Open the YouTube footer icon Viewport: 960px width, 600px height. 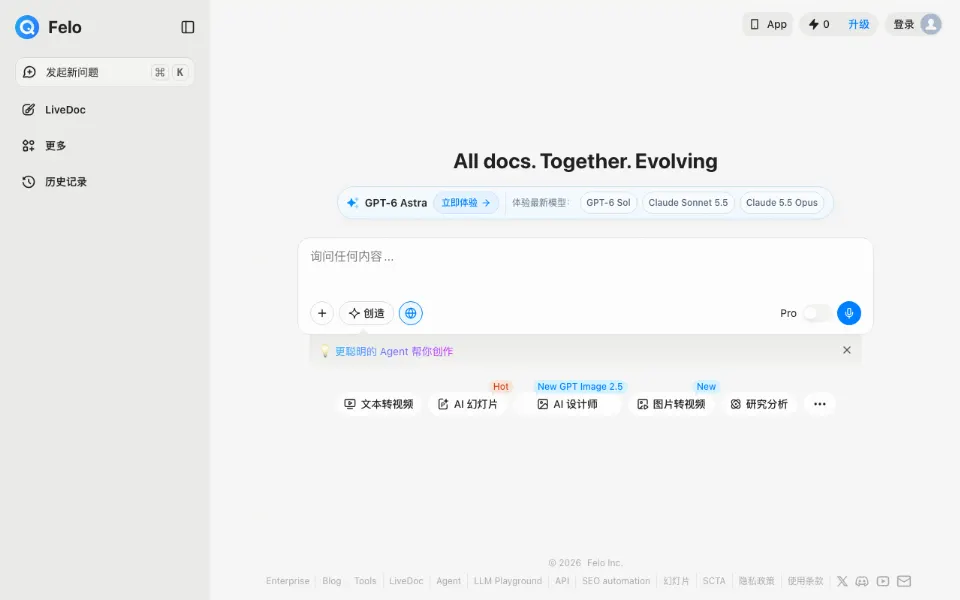click(x=883, y=581)
